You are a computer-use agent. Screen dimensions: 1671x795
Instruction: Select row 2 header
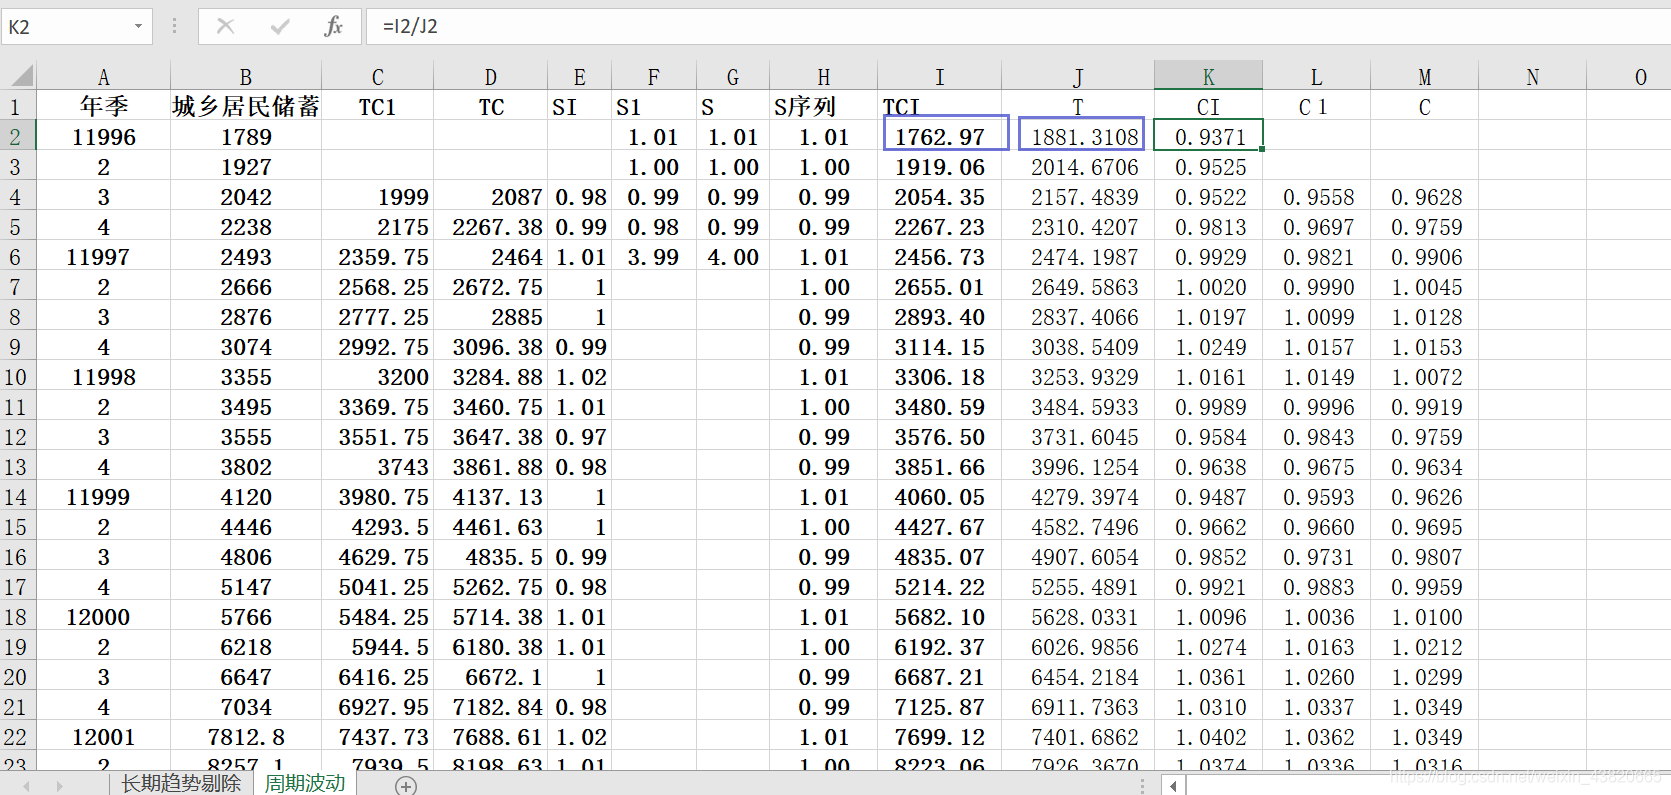[15, 137]
